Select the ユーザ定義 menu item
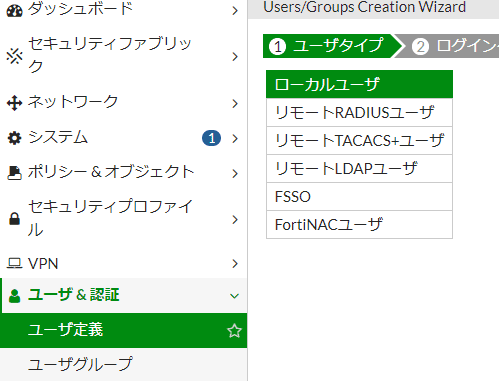Viewport: 499px width, 381px height. [x=123, y=330]
